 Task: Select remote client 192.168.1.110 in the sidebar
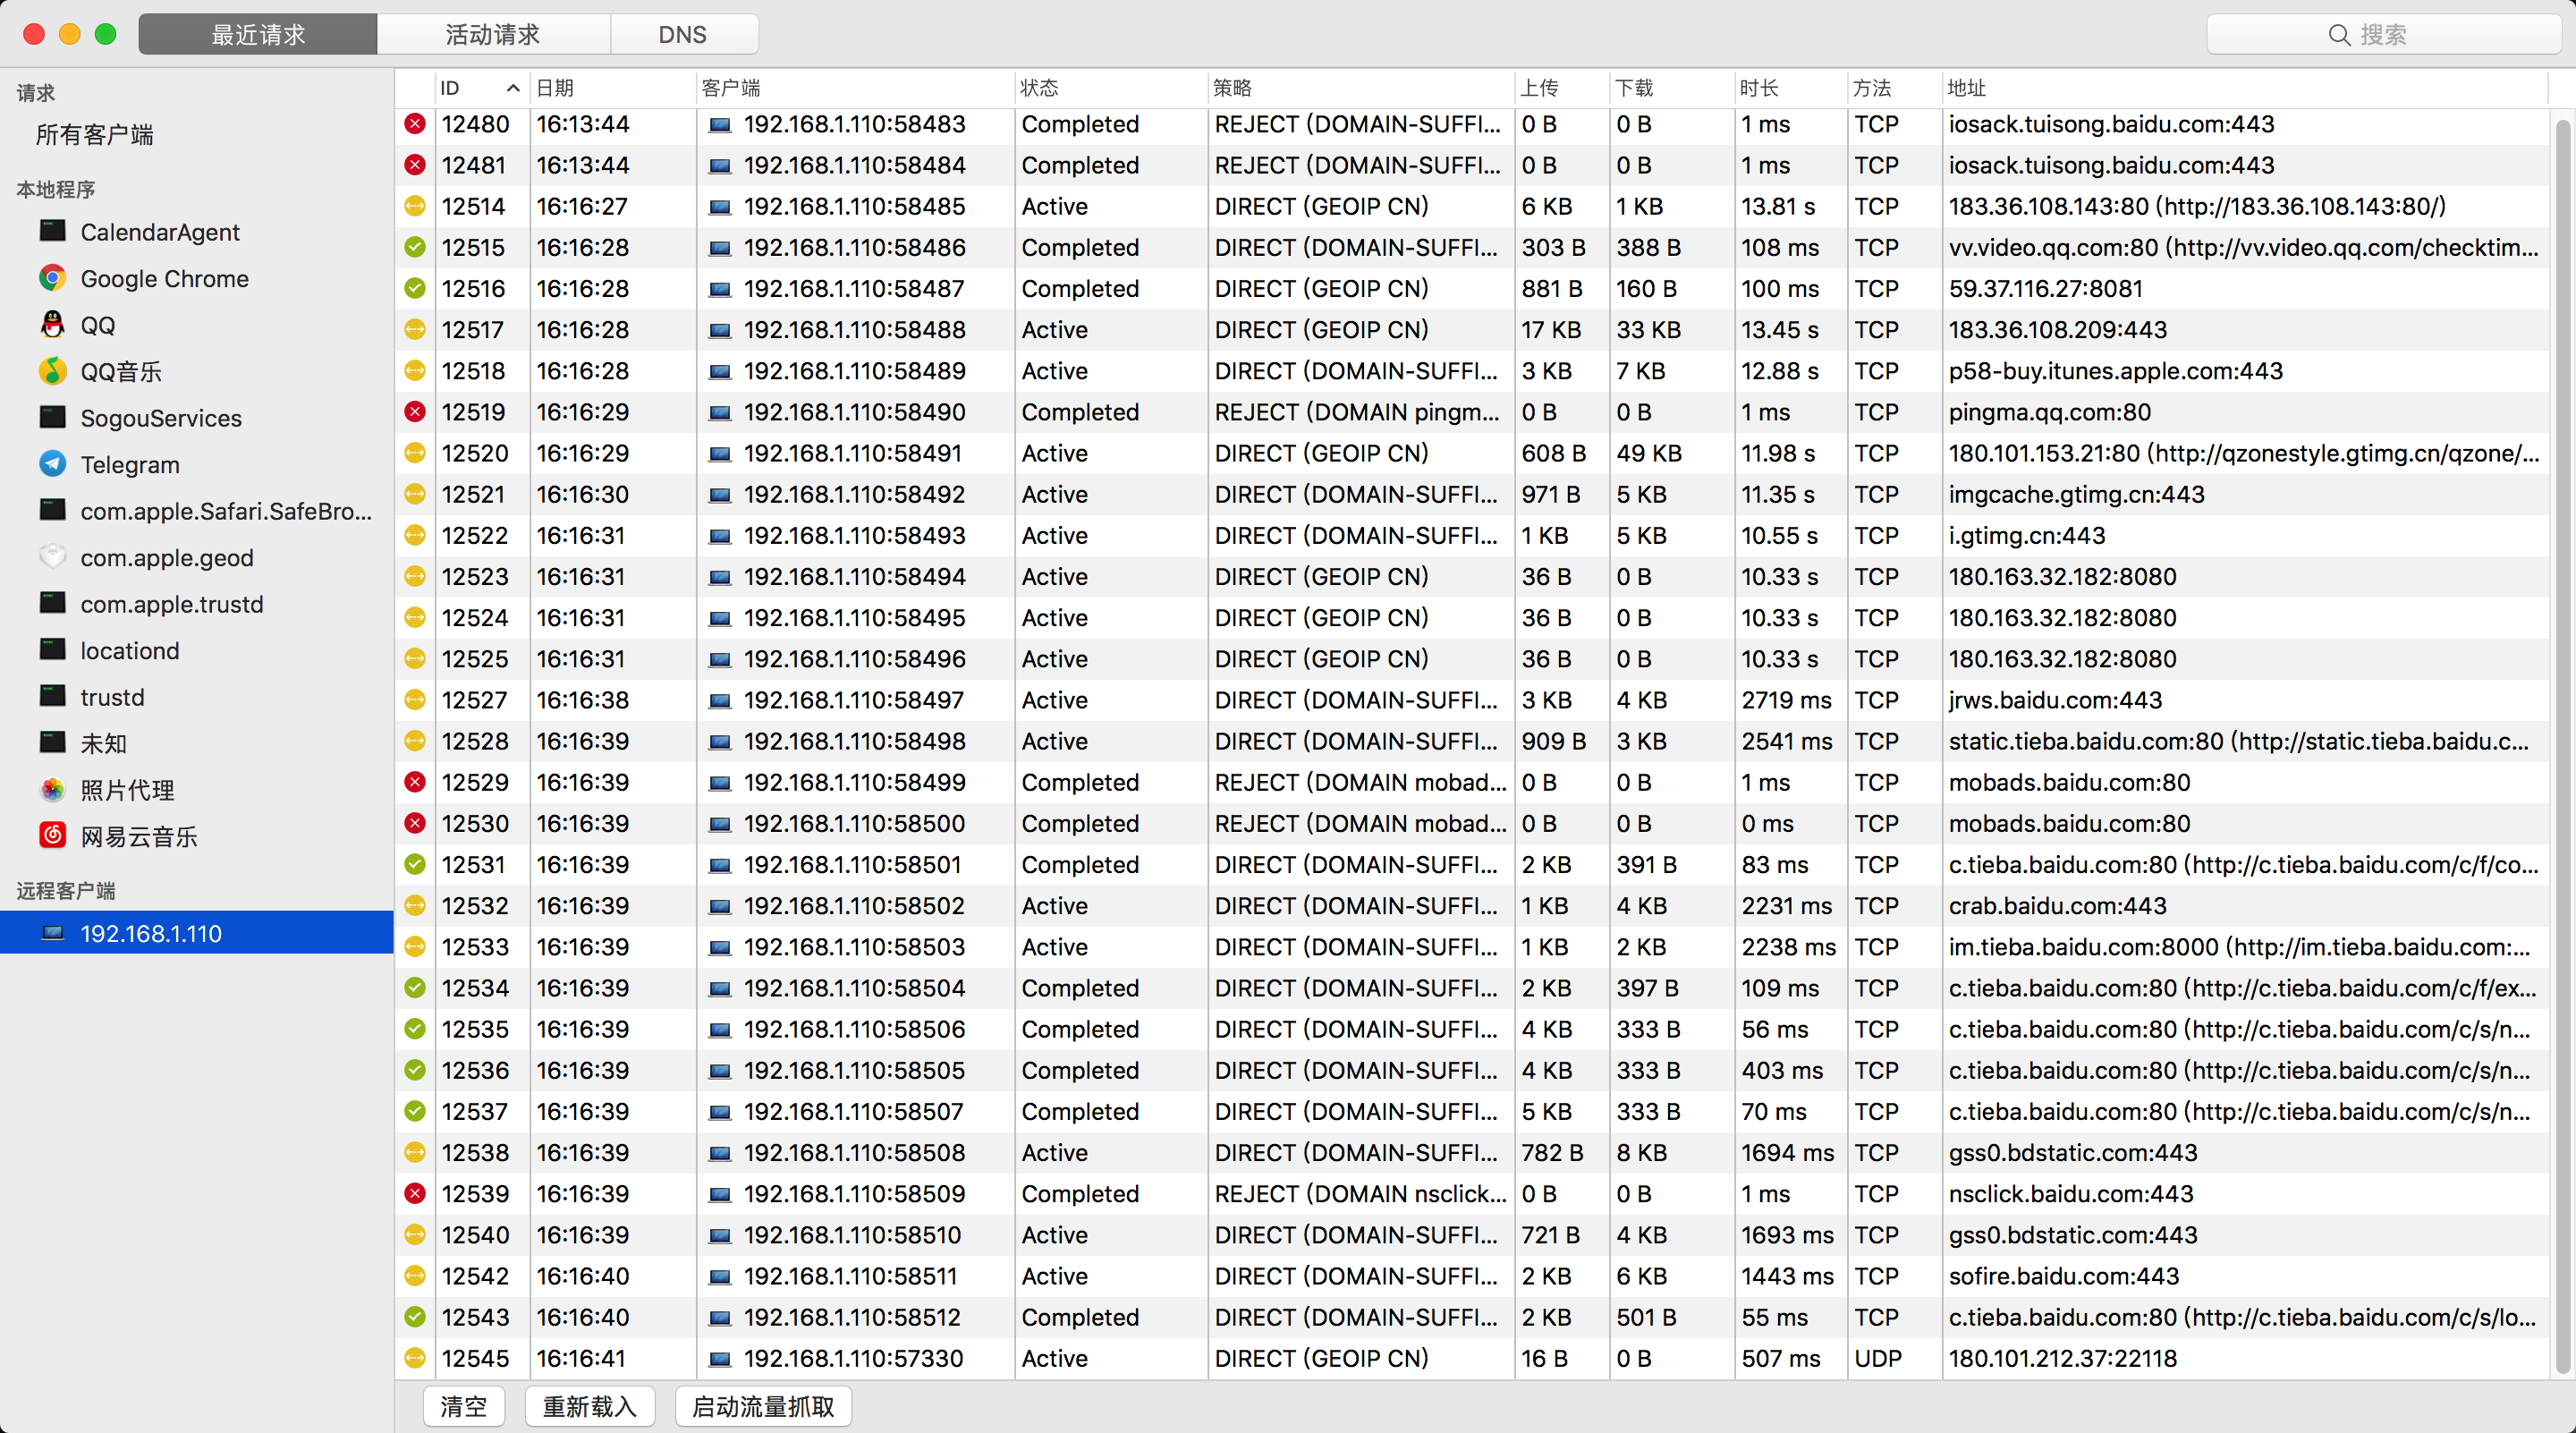click(151, 933)
